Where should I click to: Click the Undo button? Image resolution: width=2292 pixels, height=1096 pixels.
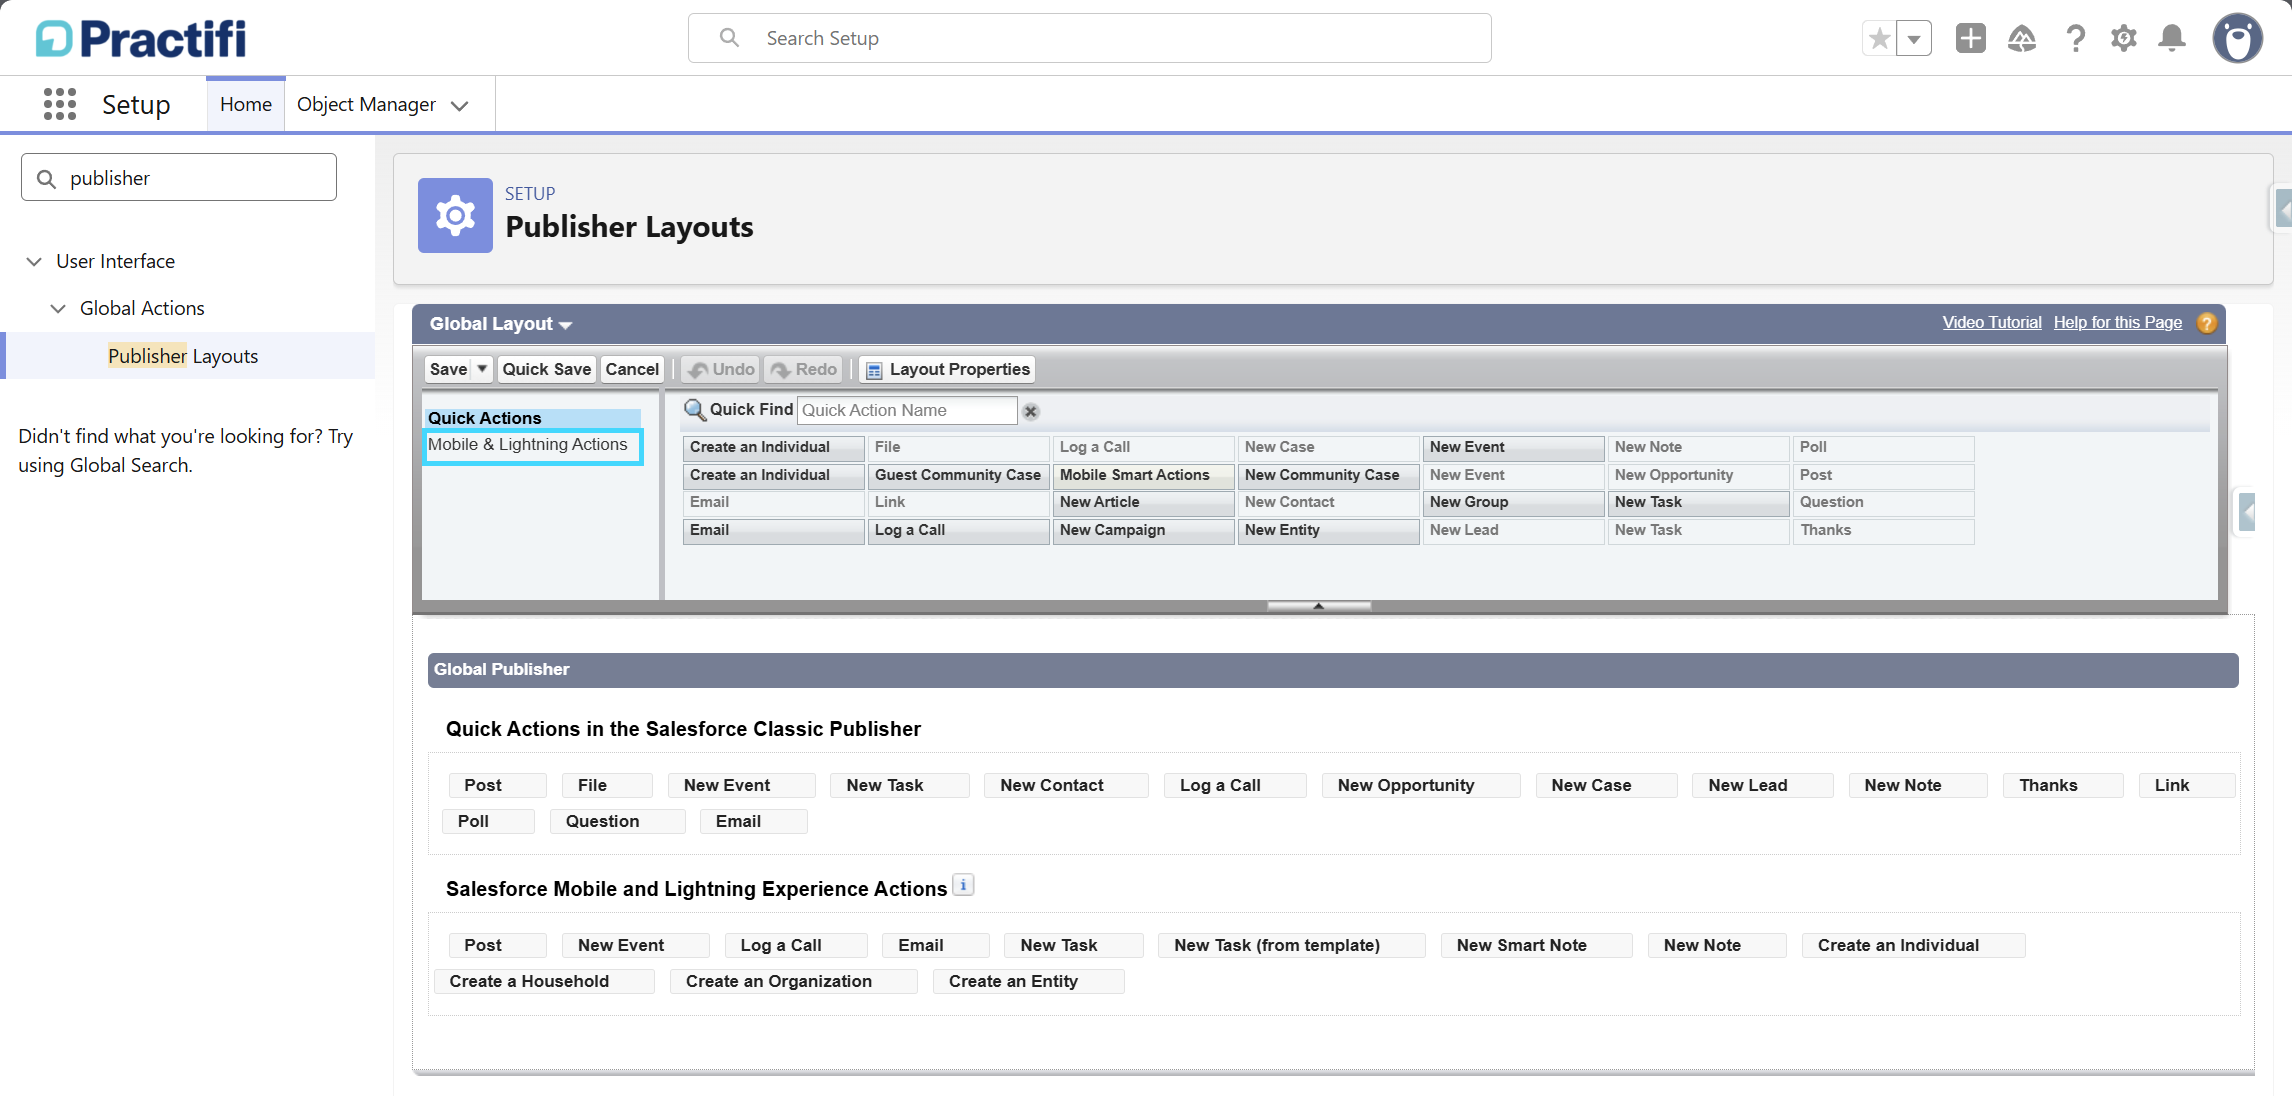click(720, 369)
